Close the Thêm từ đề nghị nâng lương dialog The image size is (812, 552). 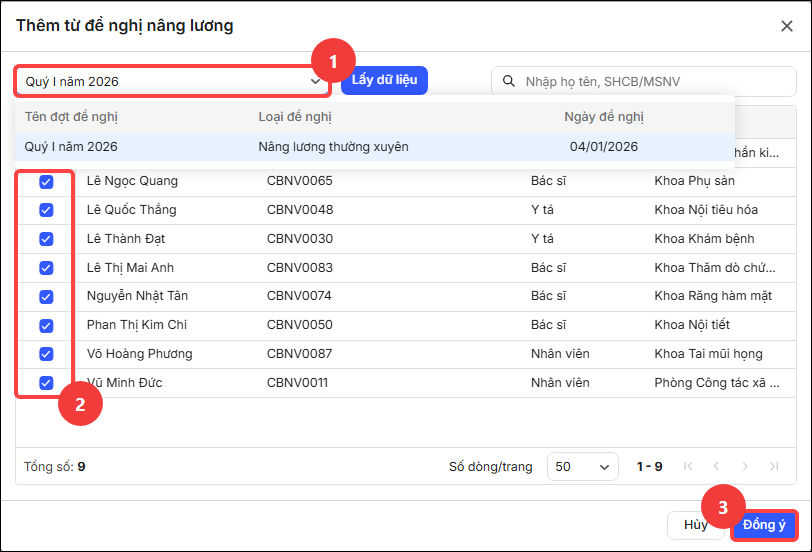pyautogui.click(x=787, y=26)
